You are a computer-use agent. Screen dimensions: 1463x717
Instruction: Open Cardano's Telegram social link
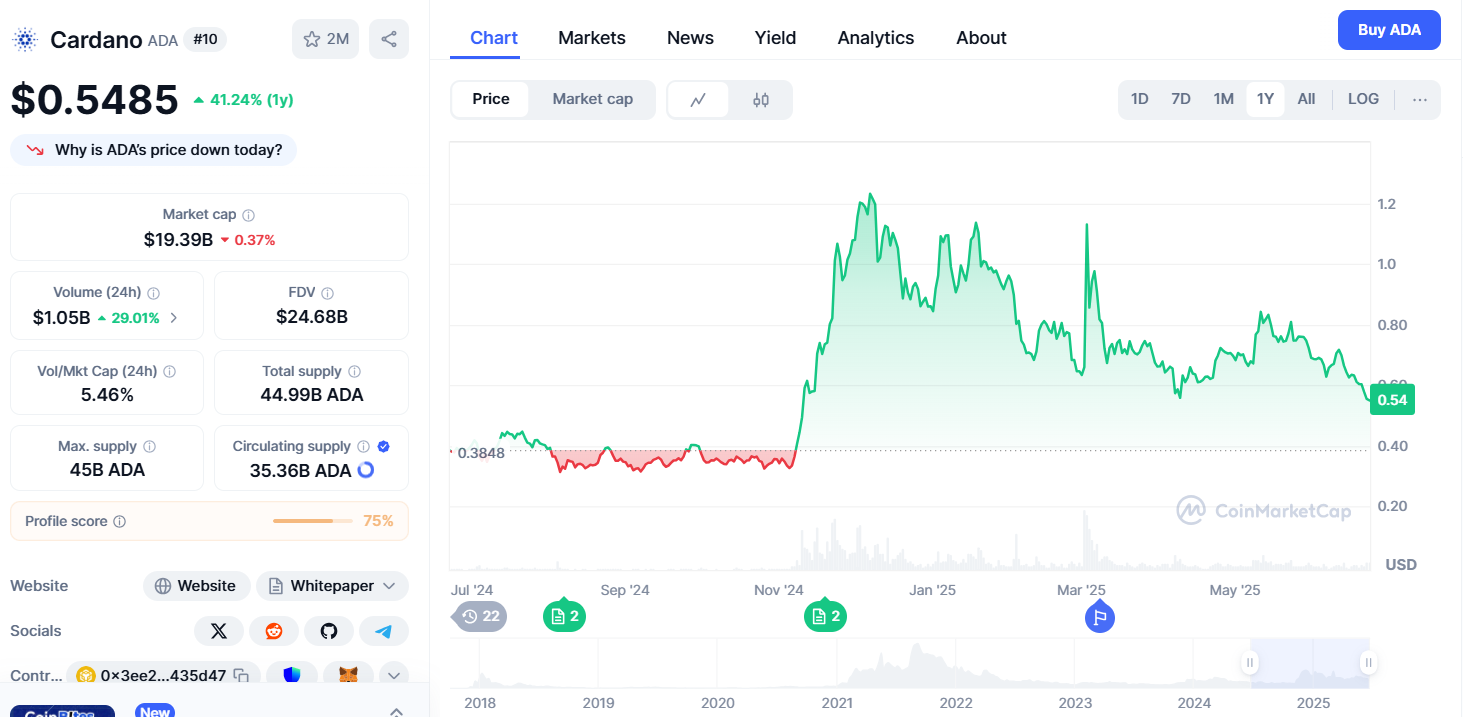[x=384, y=631]
